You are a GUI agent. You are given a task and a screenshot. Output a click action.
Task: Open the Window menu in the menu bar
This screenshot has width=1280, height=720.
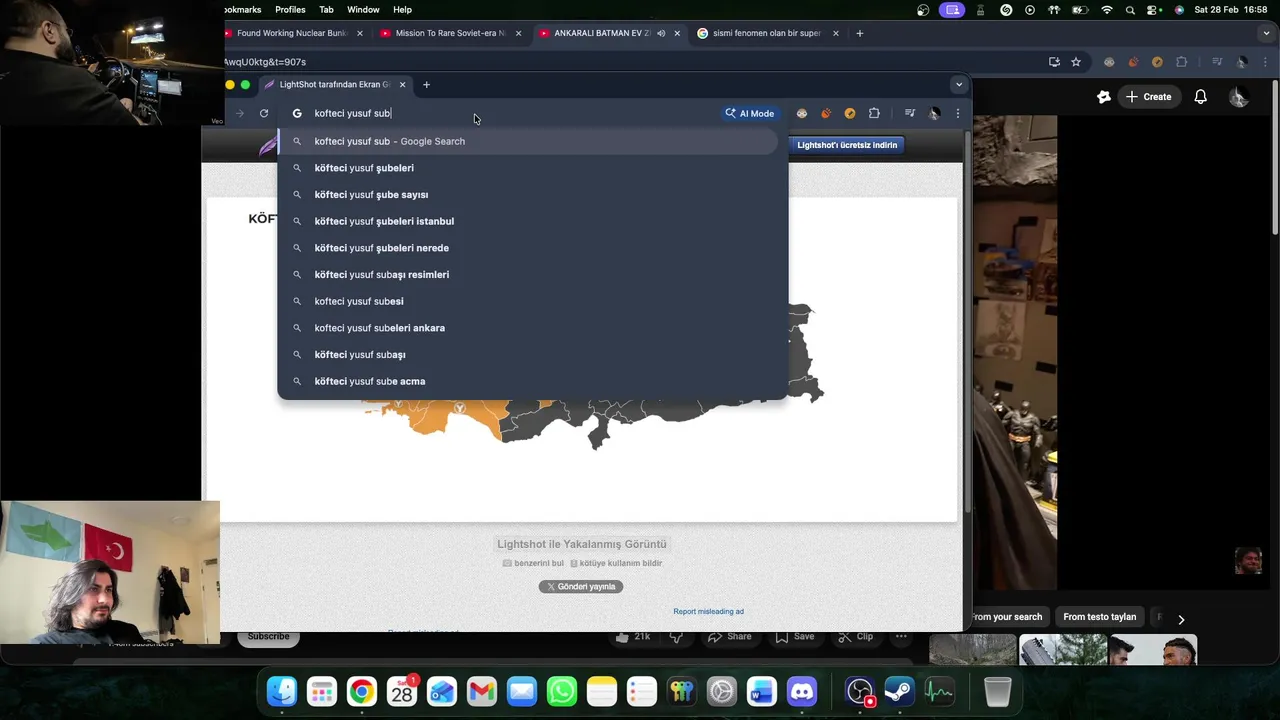[363, 9]
